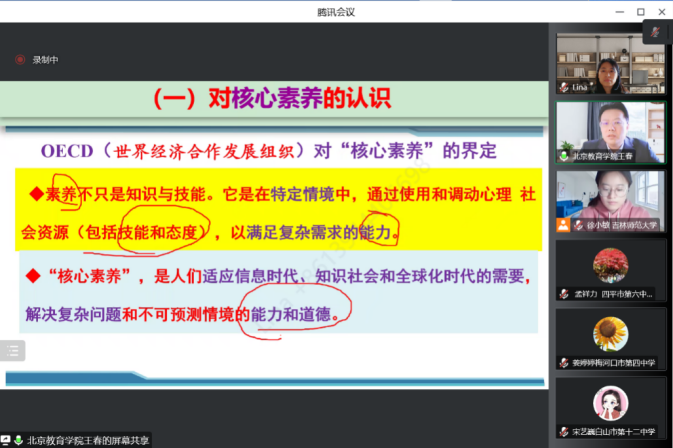The height and width of the screenshot is (448, 673).
Task: Click the view toggle icon above participant list
Action: tap(655, 31)
